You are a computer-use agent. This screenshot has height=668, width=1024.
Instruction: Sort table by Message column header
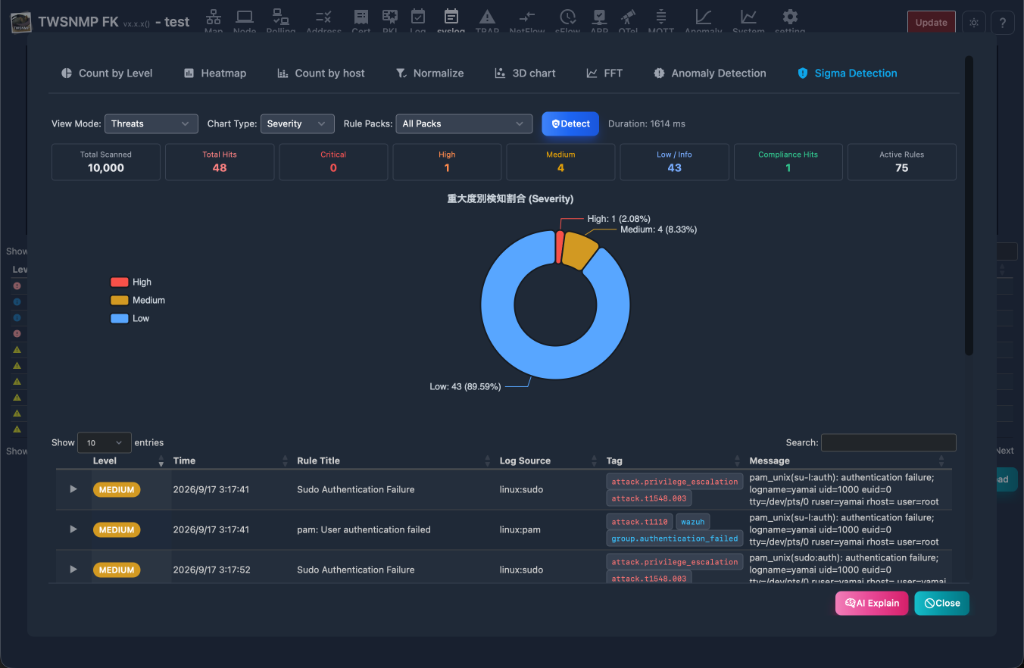[847, 461]
